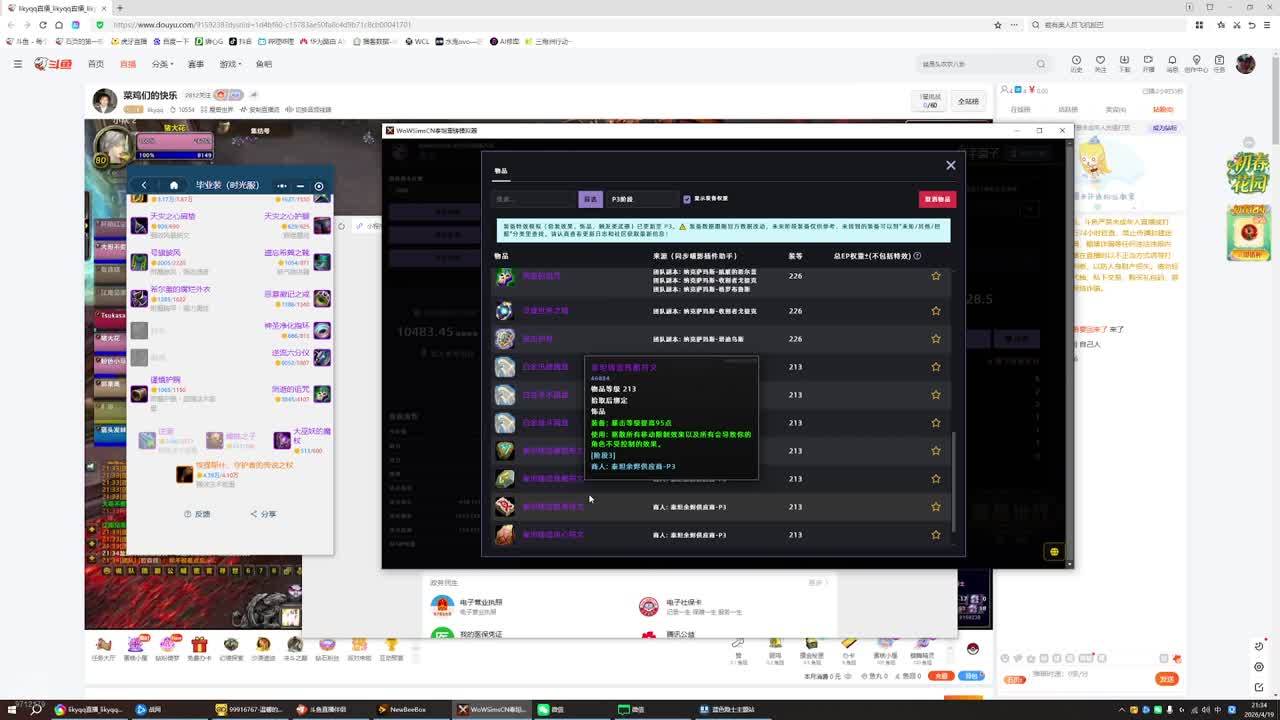Switch to the 物品 tab in dialog
This screenshot has height=720, width=1280.
[501, 171]
